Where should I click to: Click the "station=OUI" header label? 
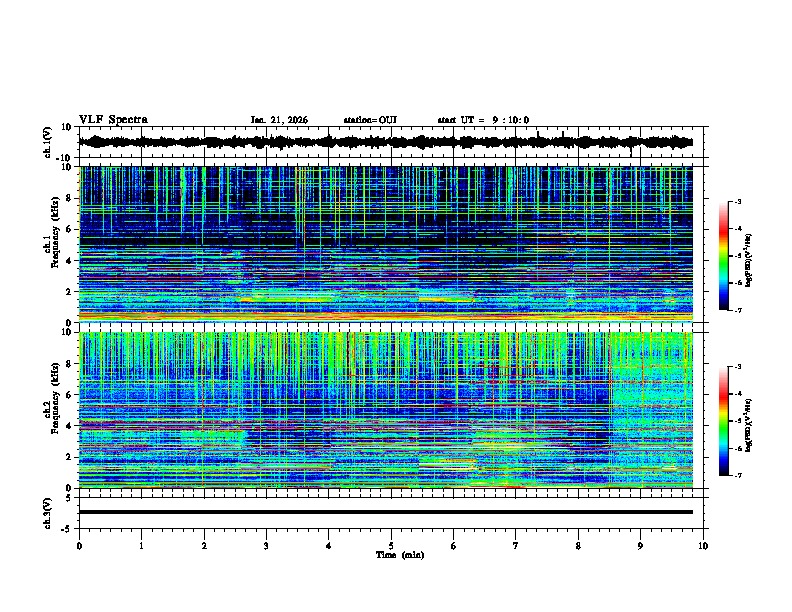point(370,120)
